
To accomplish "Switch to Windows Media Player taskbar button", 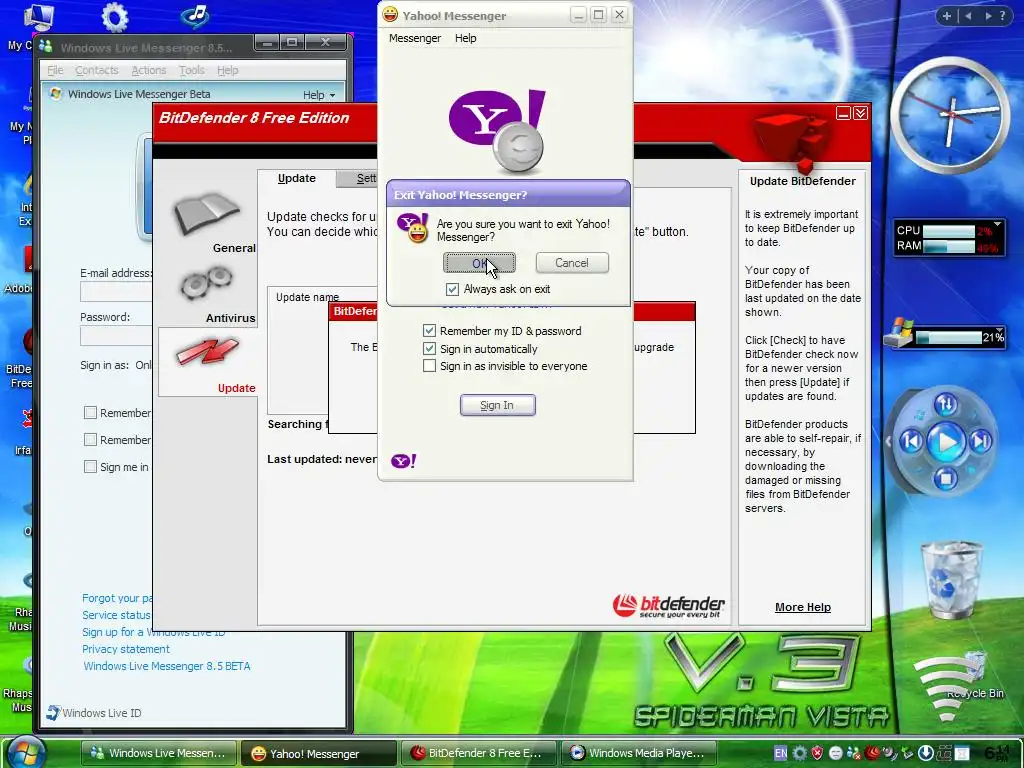I will 637,753.
